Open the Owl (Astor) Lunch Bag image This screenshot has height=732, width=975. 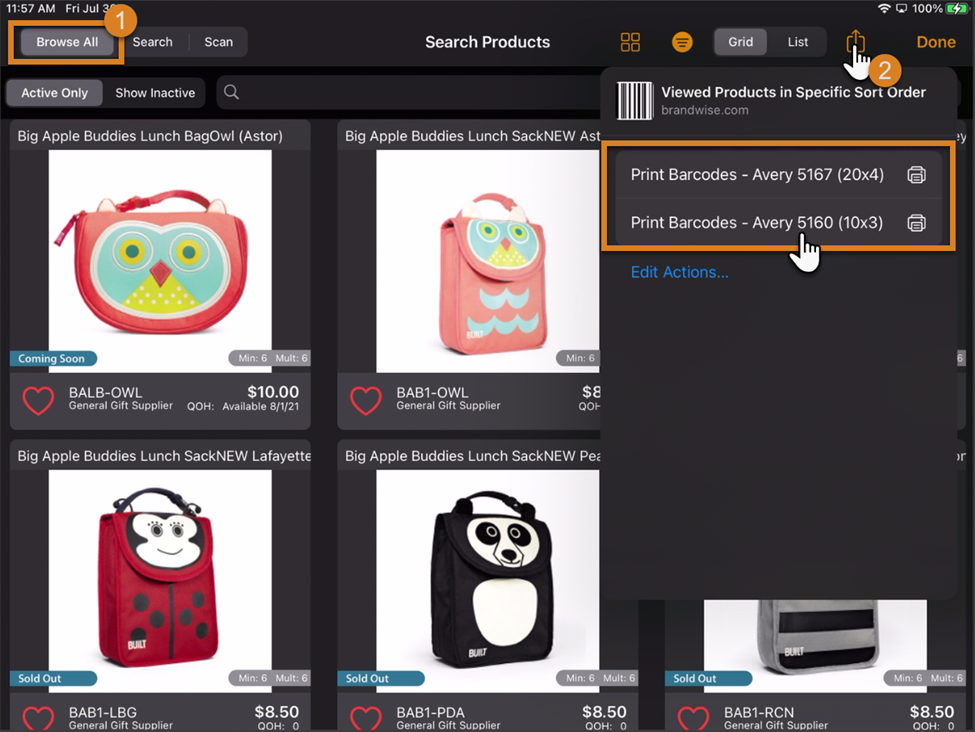click(x=160, y=261)
